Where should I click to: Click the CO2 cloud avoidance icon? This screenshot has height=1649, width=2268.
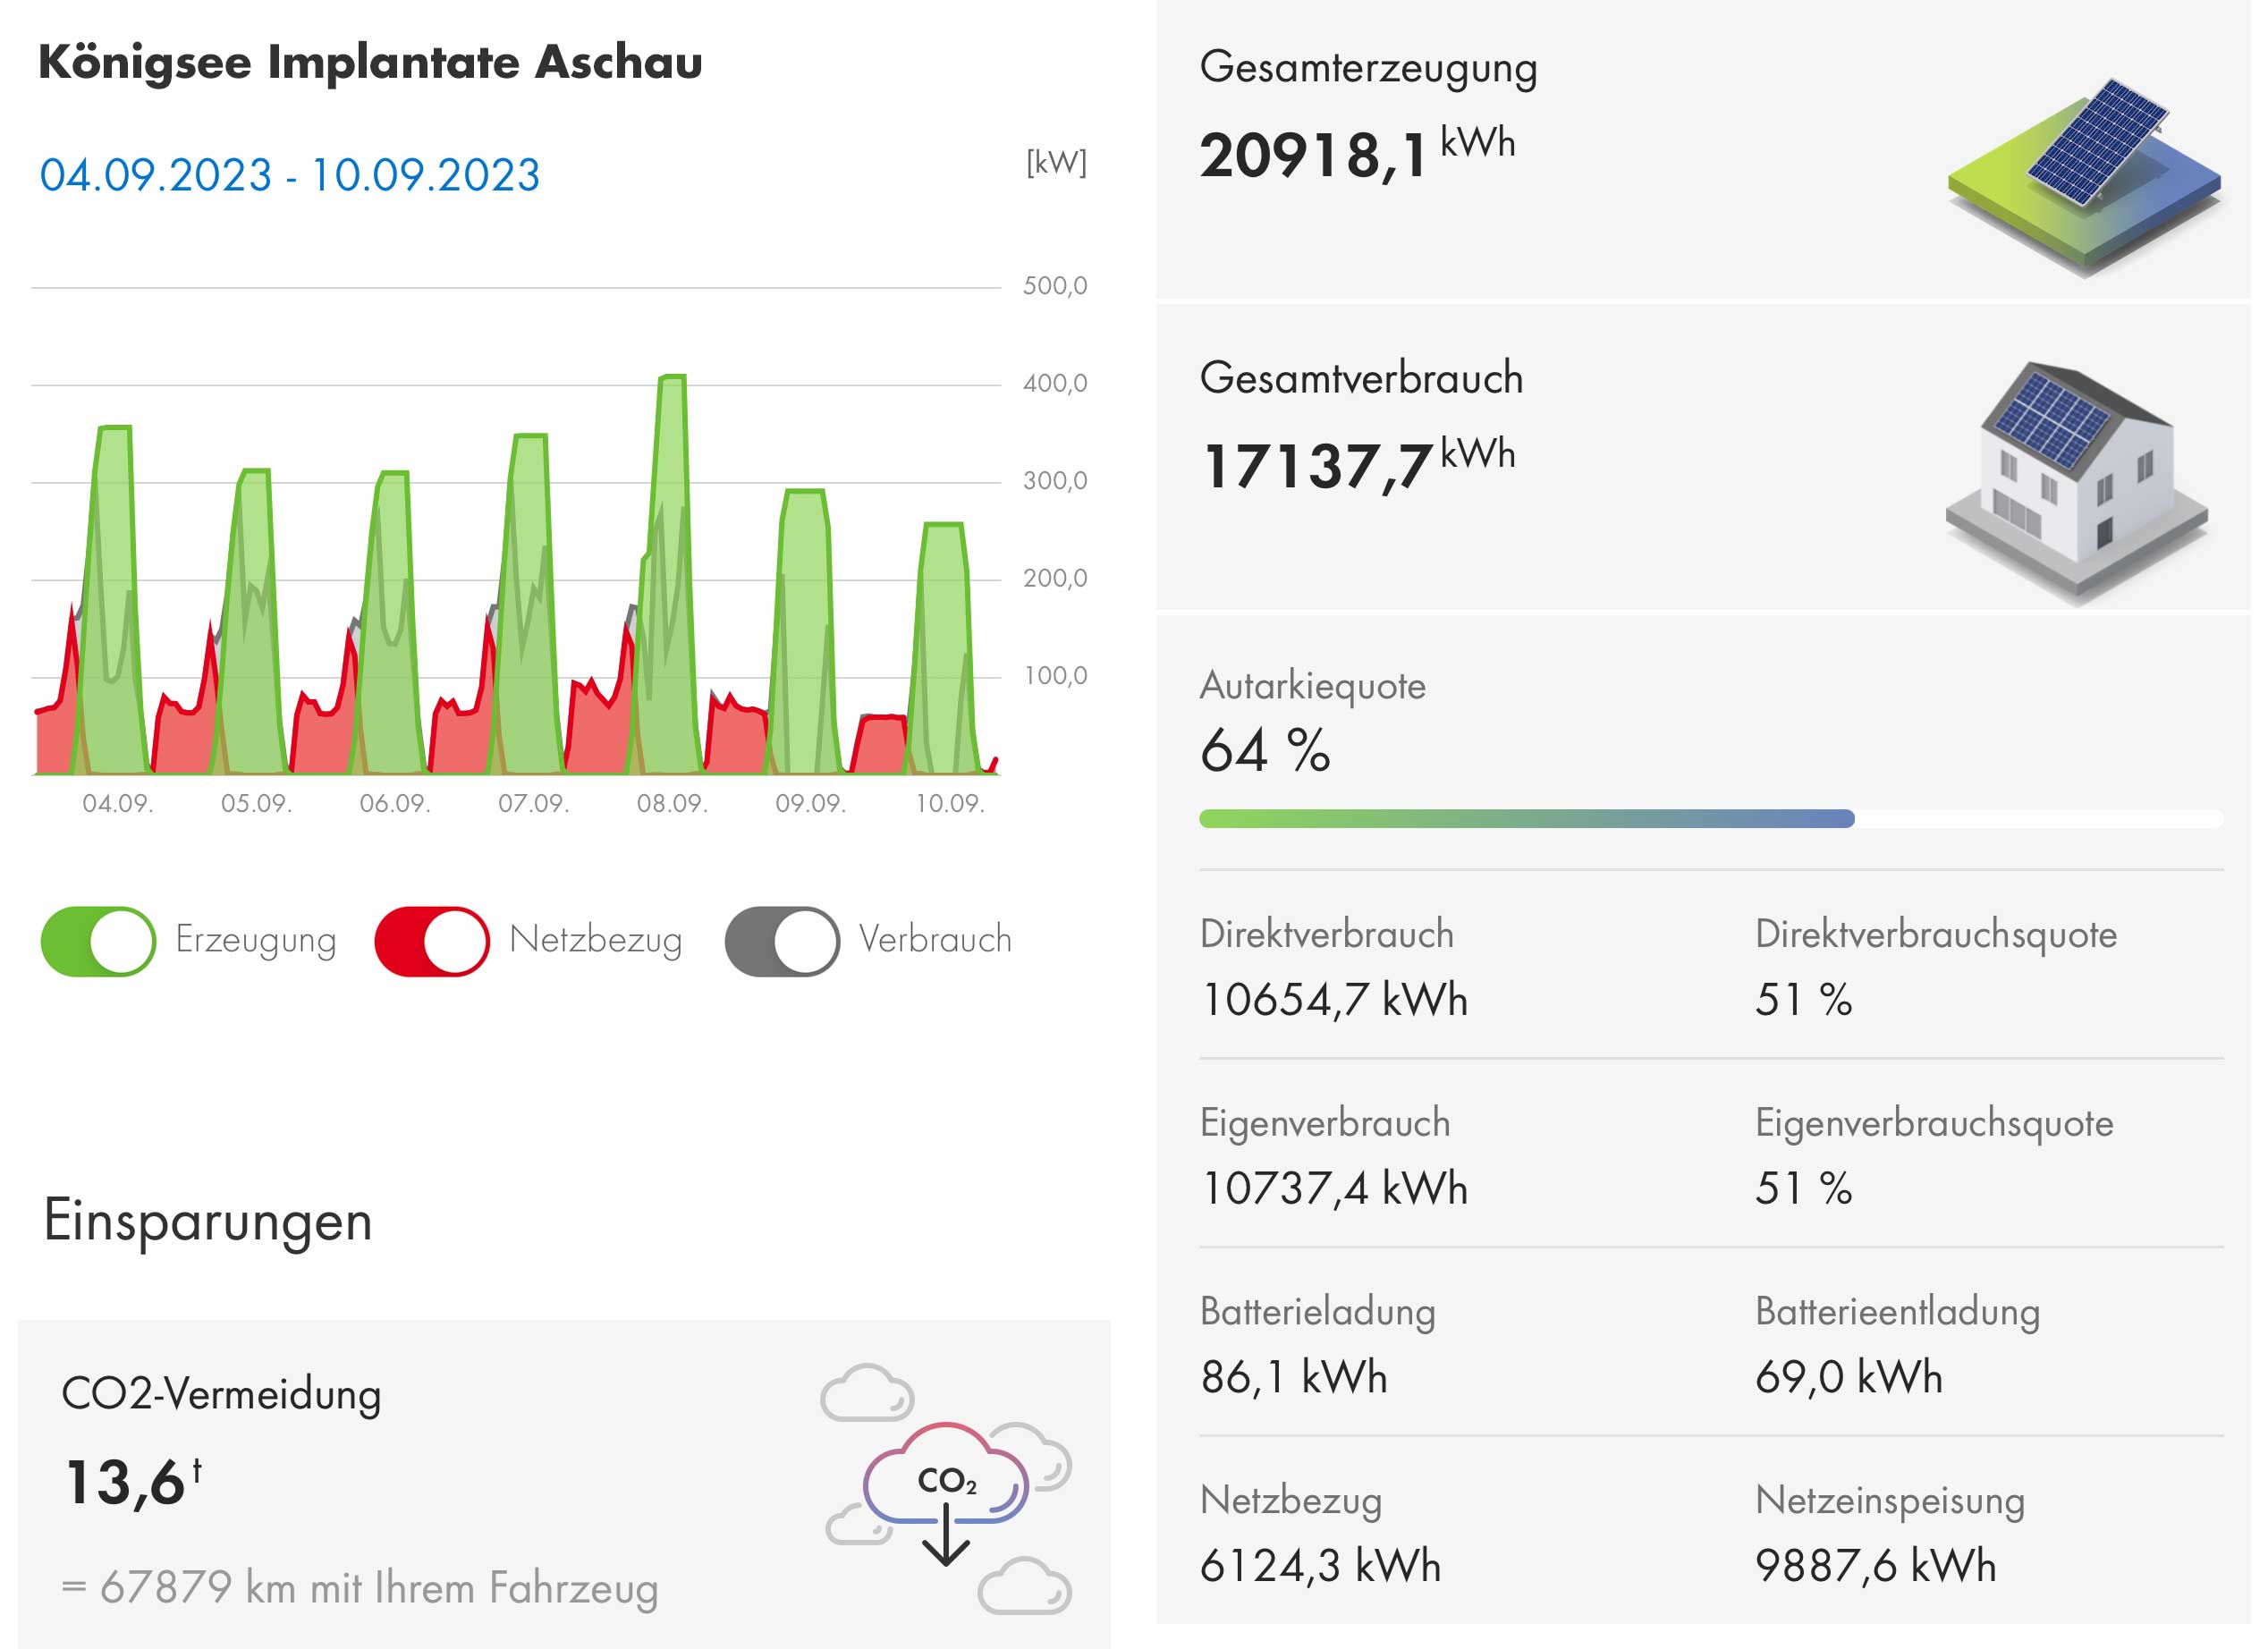click(x=945, y=1487)
